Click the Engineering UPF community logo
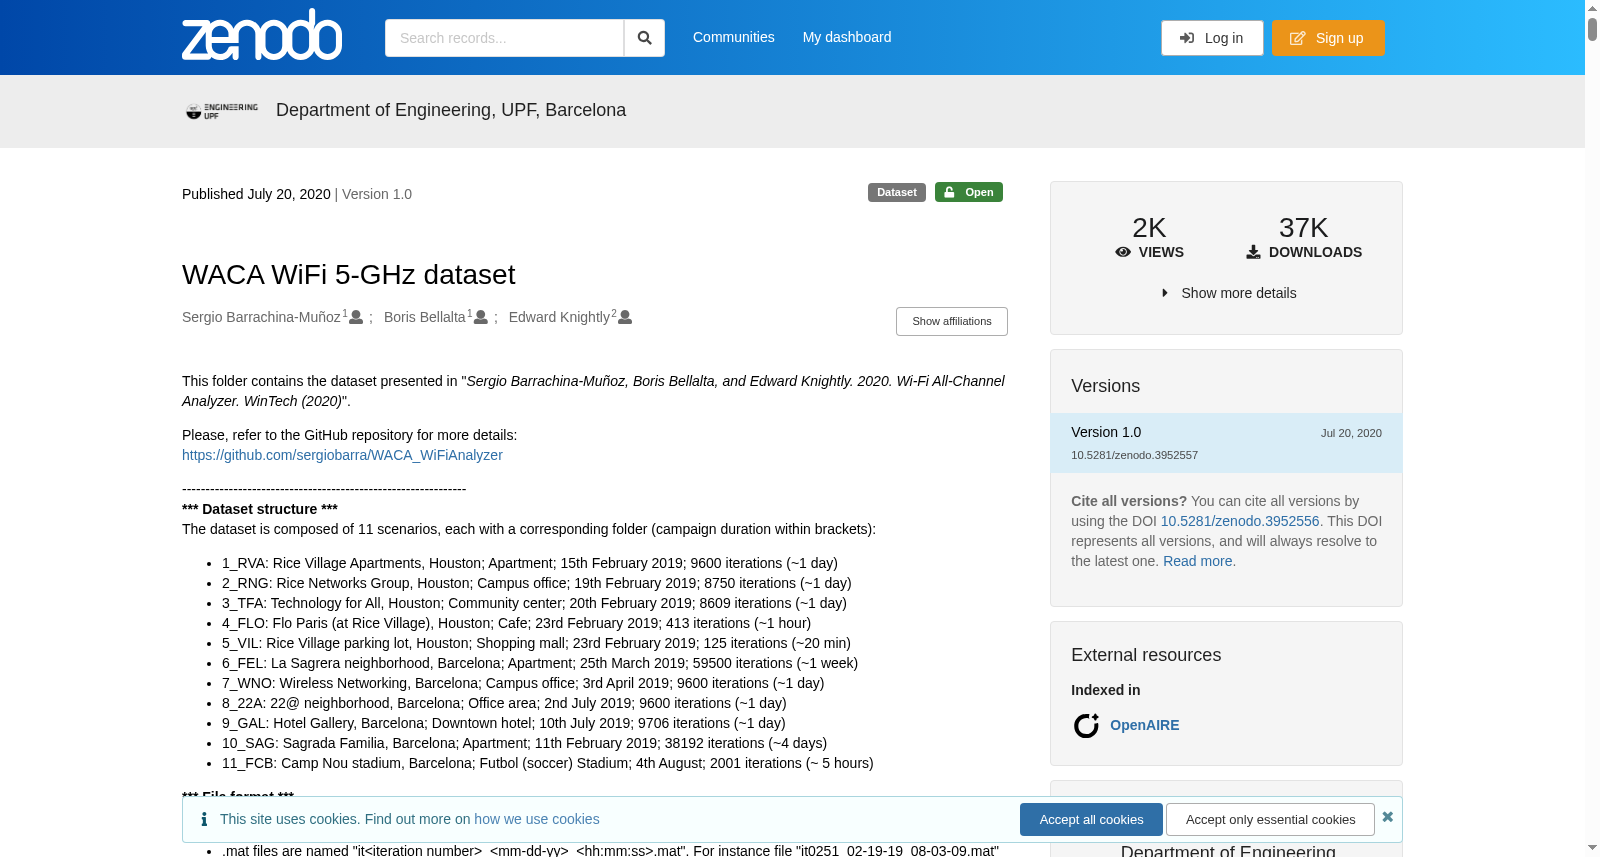The width and height of the screenshot is (1600, 857). pyautogui.click(x=222, y=110)
